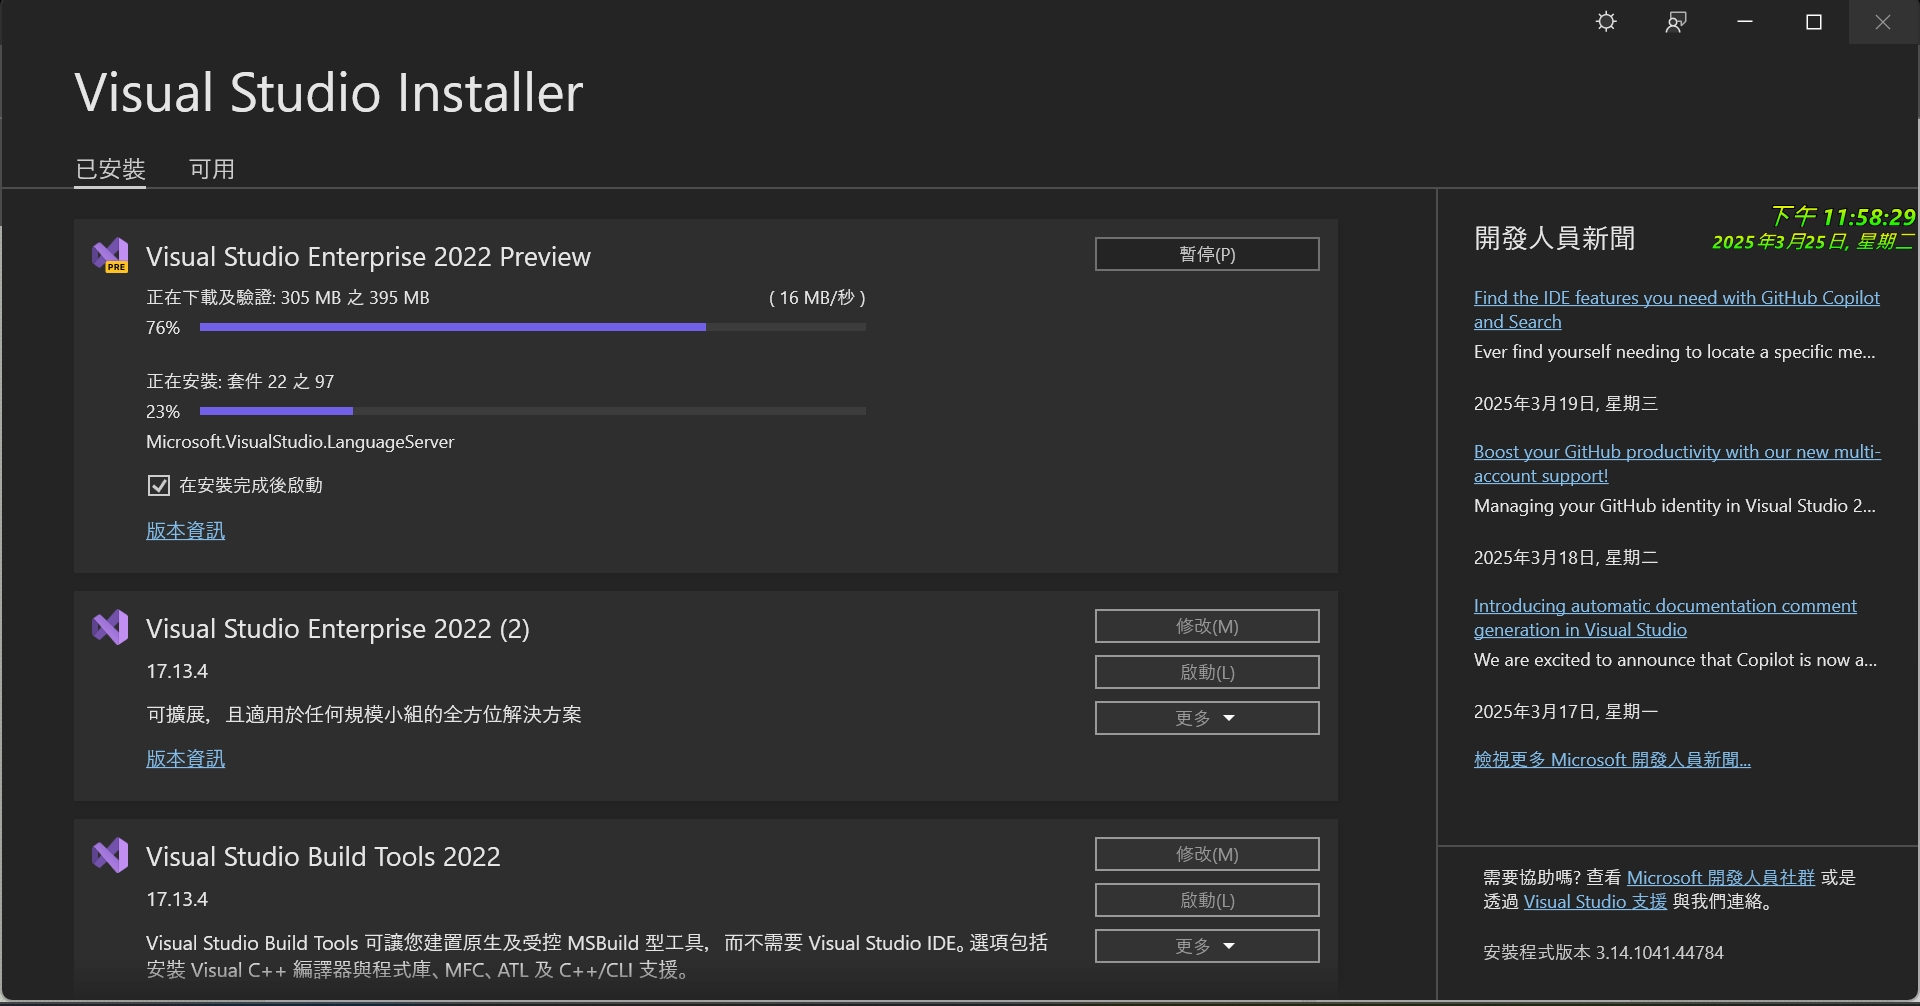Open Visual Studio 支援 link
This screenshot has width=1920, height=1006.
(1595, 902)
